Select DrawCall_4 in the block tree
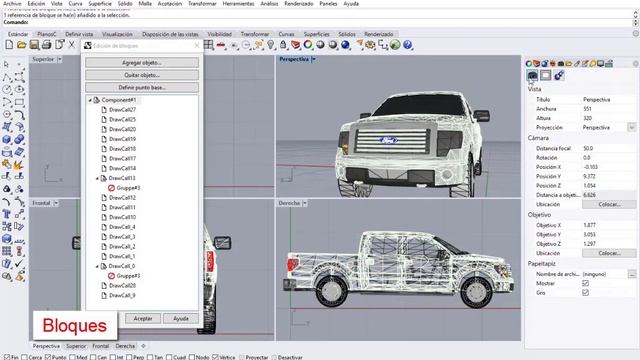The width and height of the screenshot is (640, 360). click(x=122, y=227)
